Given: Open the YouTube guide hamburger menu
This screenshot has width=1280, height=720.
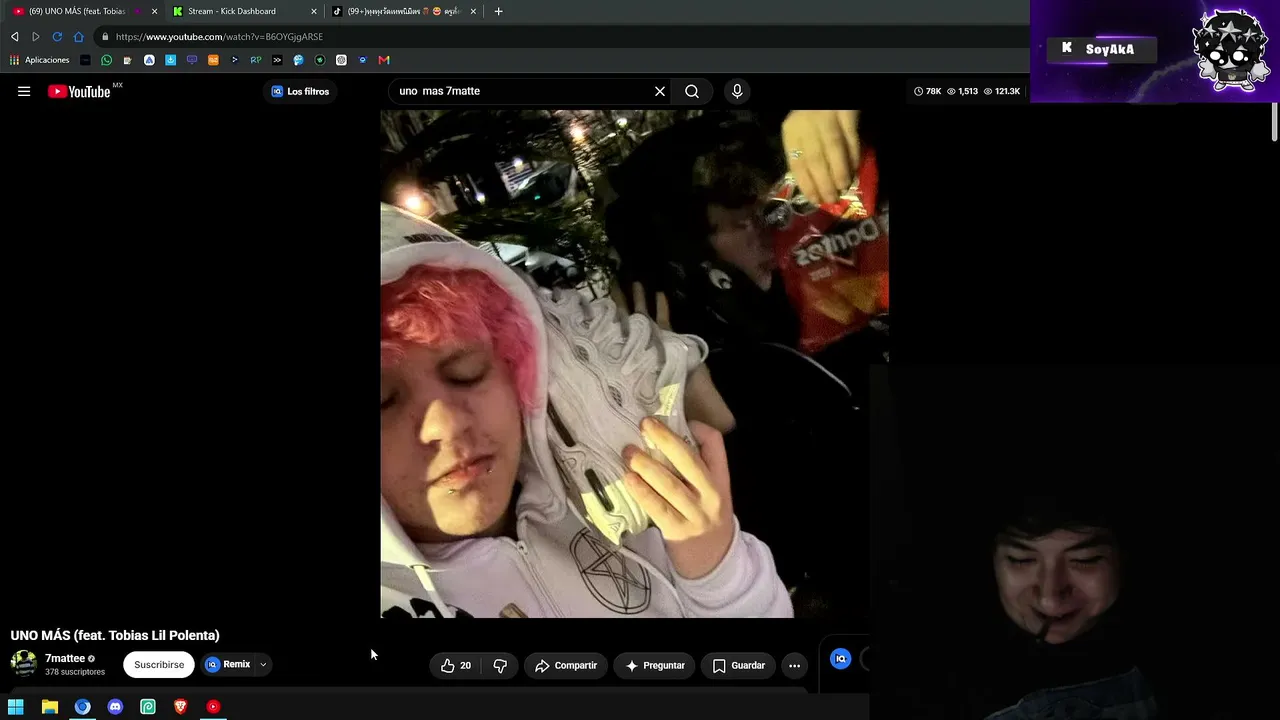Looking at the screenshot, I should 24,91.
